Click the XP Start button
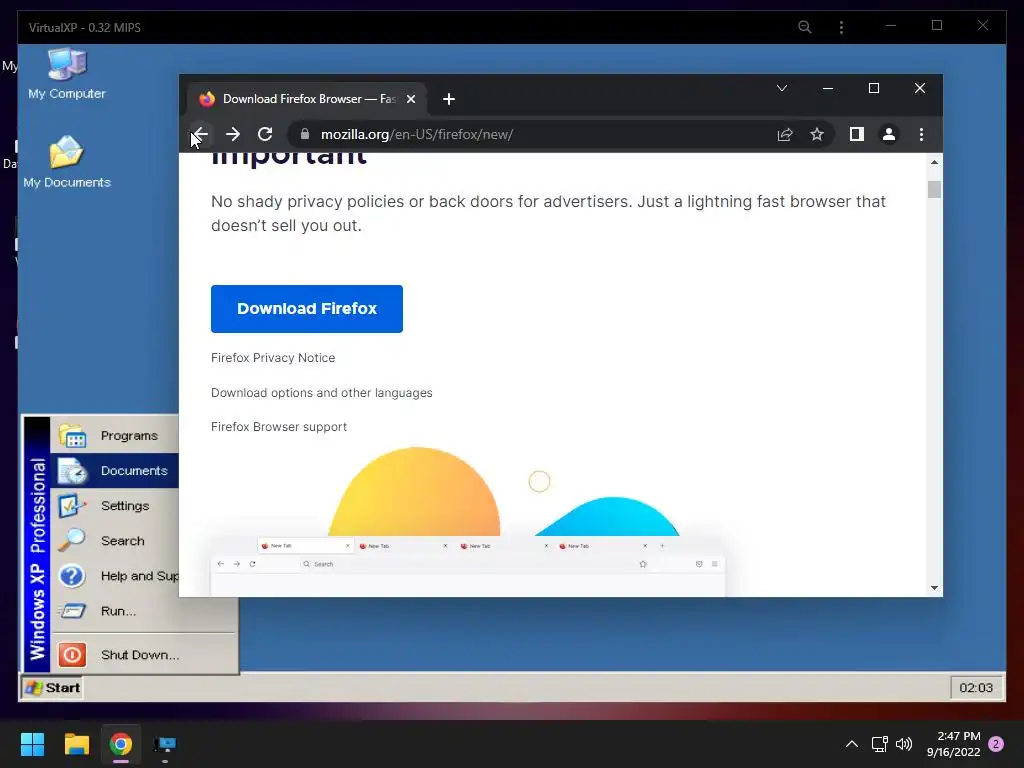This screenshot has height=768, width=1024. tap(53, 688)
